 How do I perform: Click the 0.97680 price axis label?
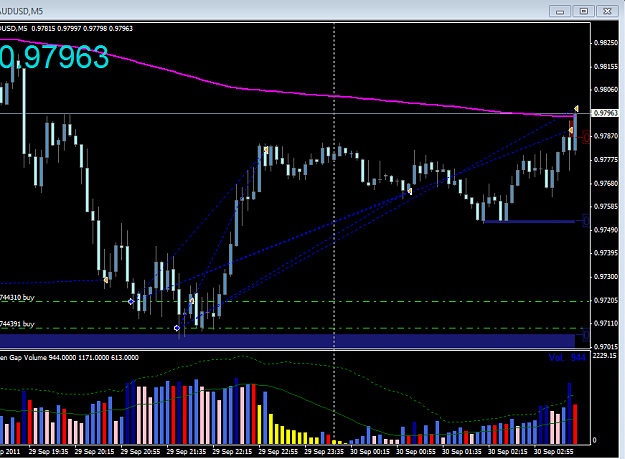point(606,184)
